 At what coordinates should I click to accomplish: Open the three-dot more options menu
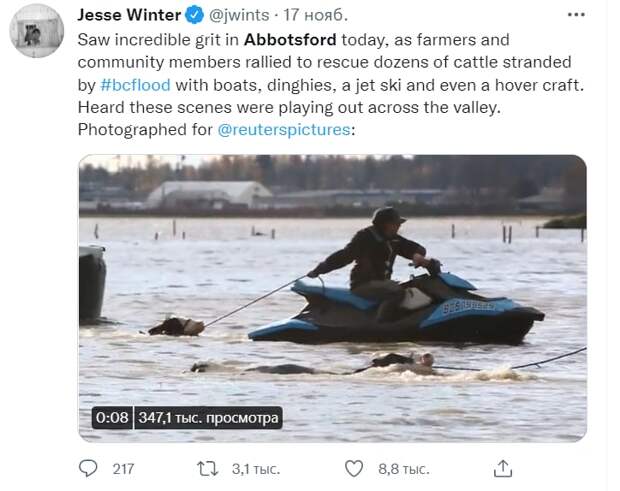(575, 15)
